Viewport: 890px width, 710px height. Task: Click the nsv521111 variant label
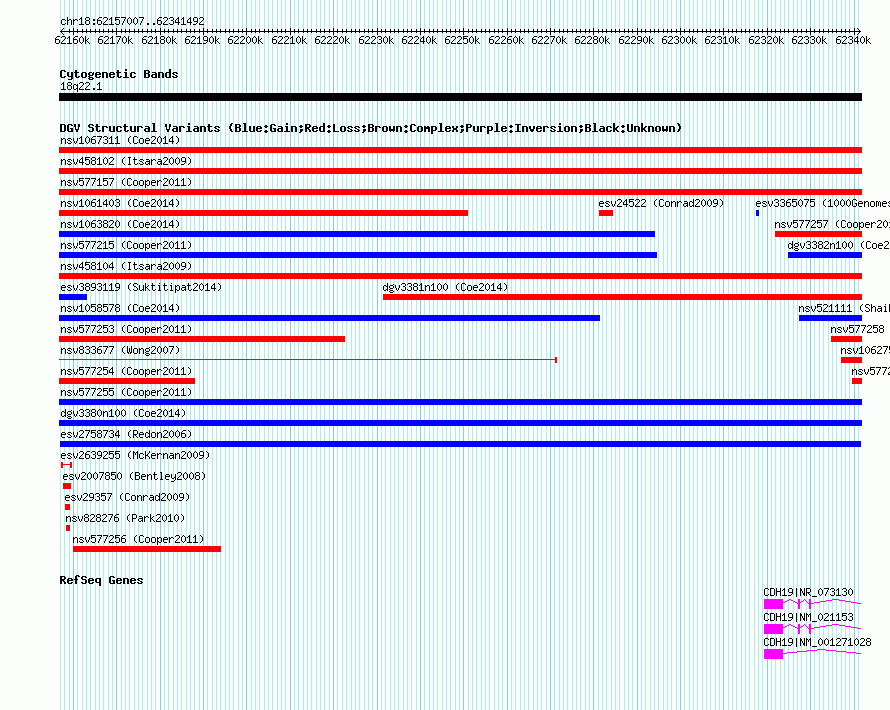[843, 308]
